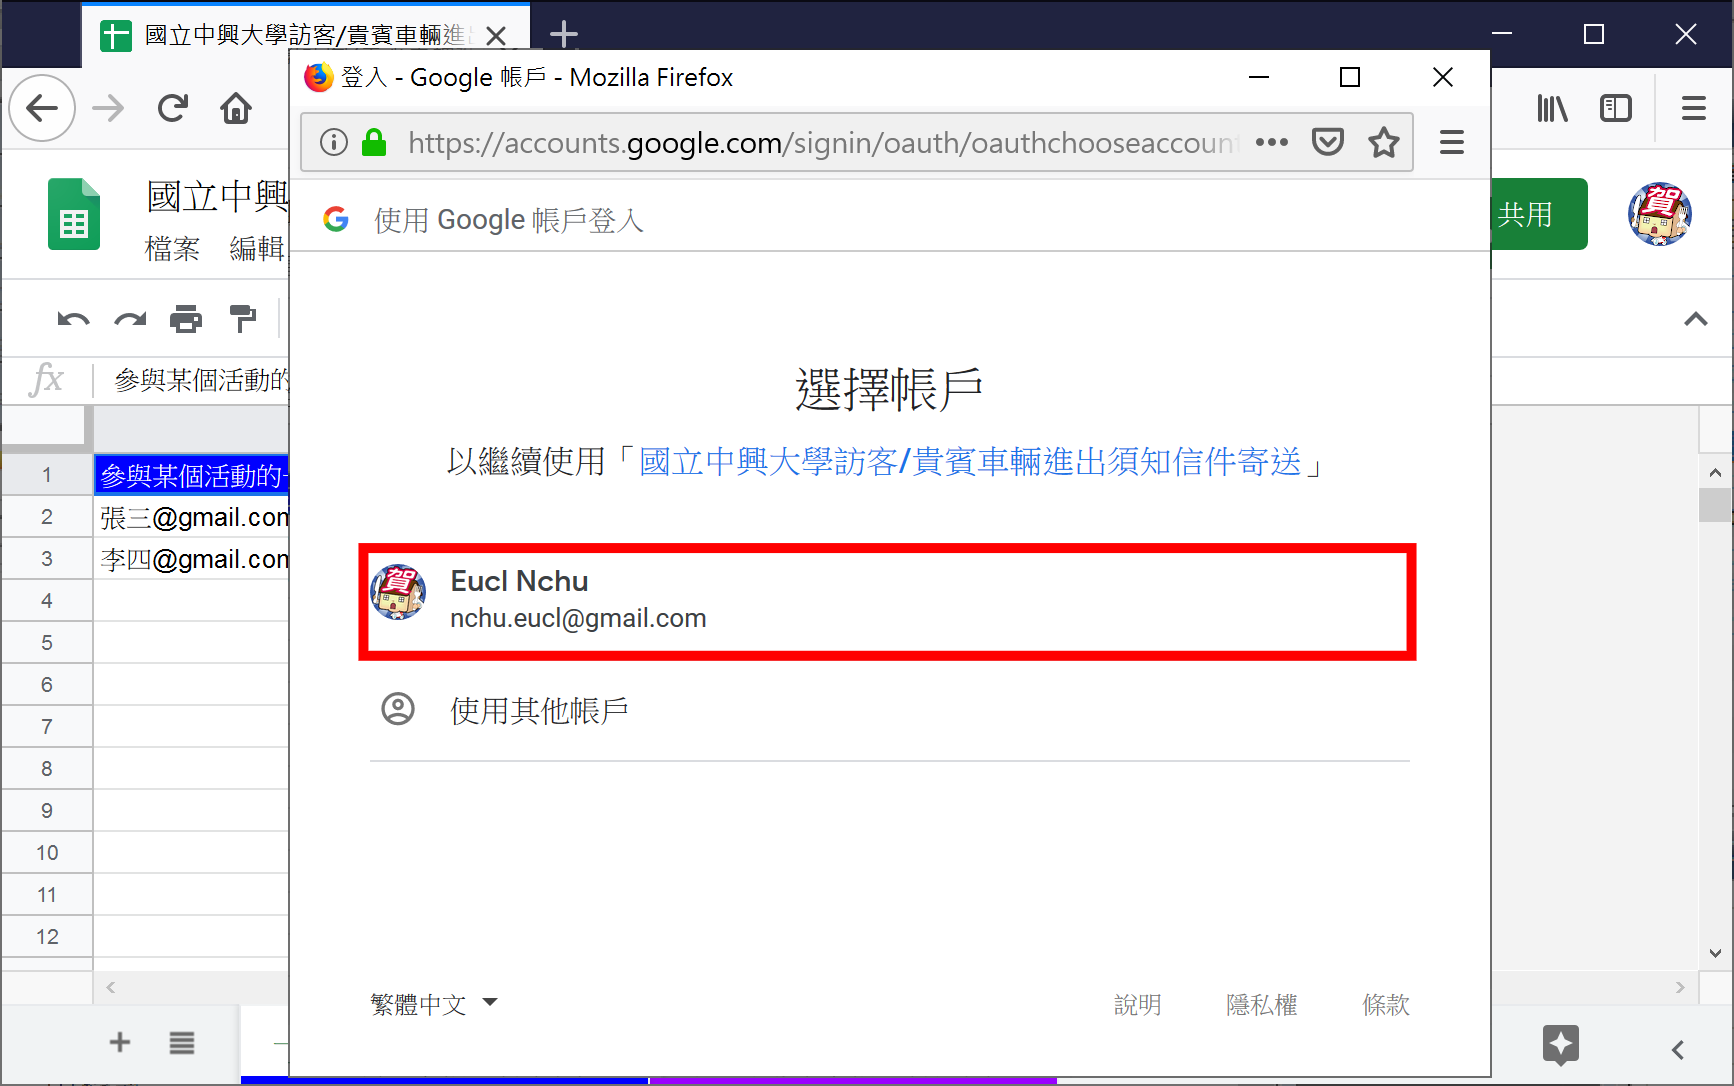Collapse the Sheets menus with the up chevron
1734x1086 pixels.
[x=1696, y=319]
